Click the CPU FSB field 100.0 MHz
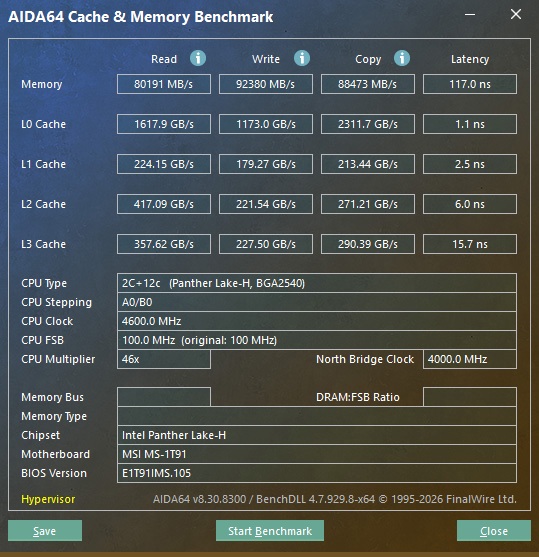The image size is (539, 557). (317, 340)
